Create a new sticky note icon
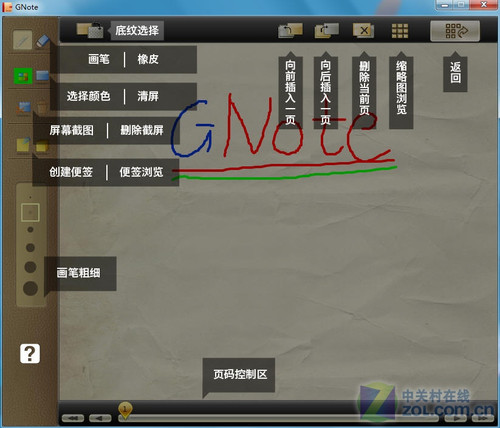The width and height of the screenshot is (500, 428). tap(23, 145)
